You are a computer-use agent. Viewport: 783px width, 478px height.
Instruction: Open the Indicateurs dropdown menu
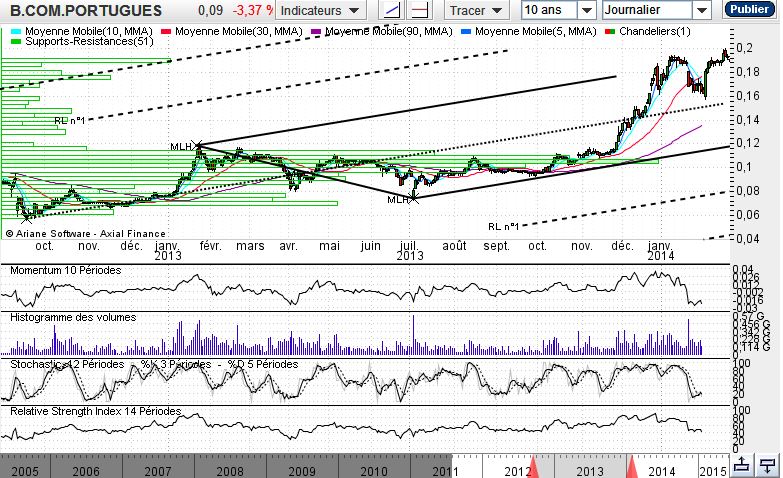coord(320,10)
